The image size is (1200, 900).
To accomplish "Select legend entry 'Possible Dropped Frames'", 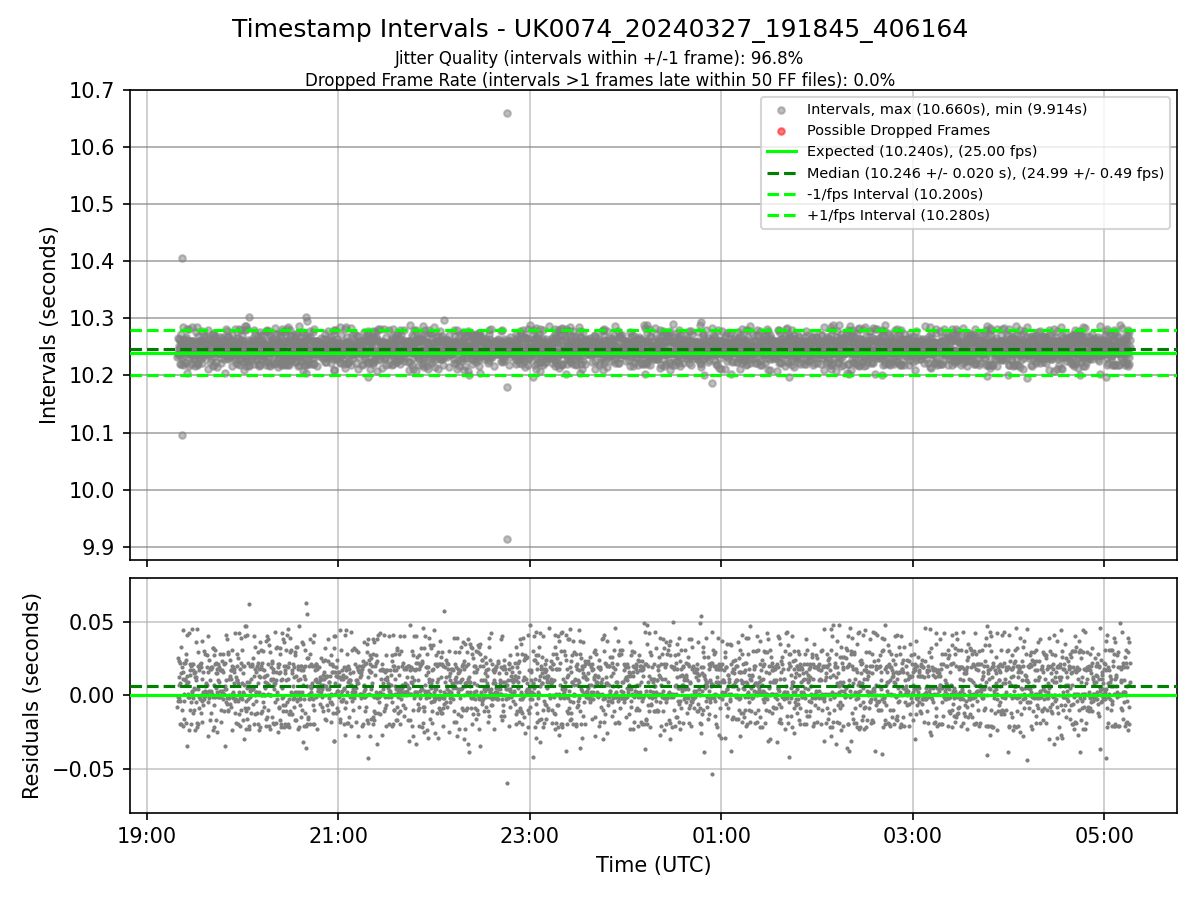I will coord(898,130).
